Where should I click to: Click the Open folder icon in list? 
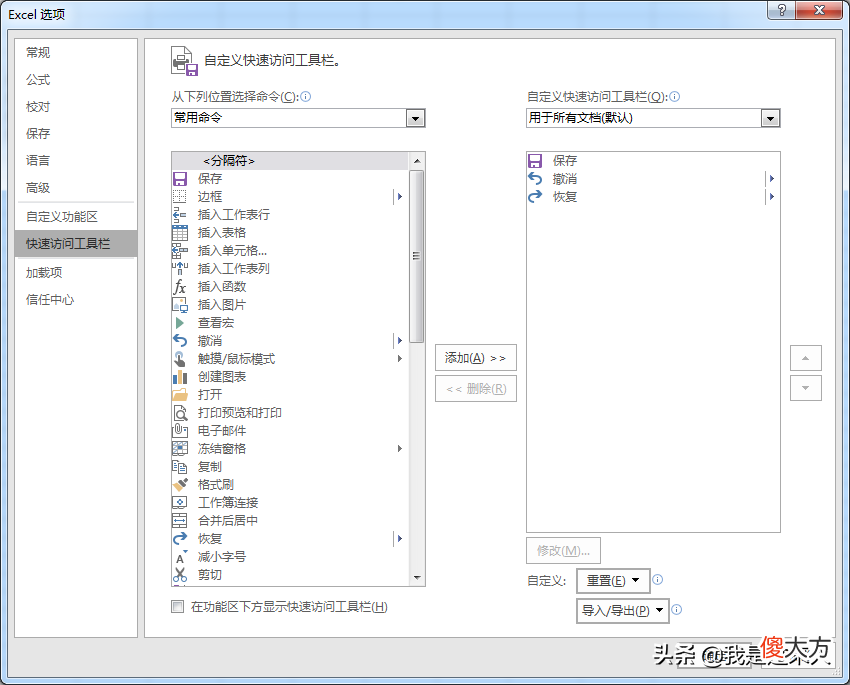coord(179,395)
